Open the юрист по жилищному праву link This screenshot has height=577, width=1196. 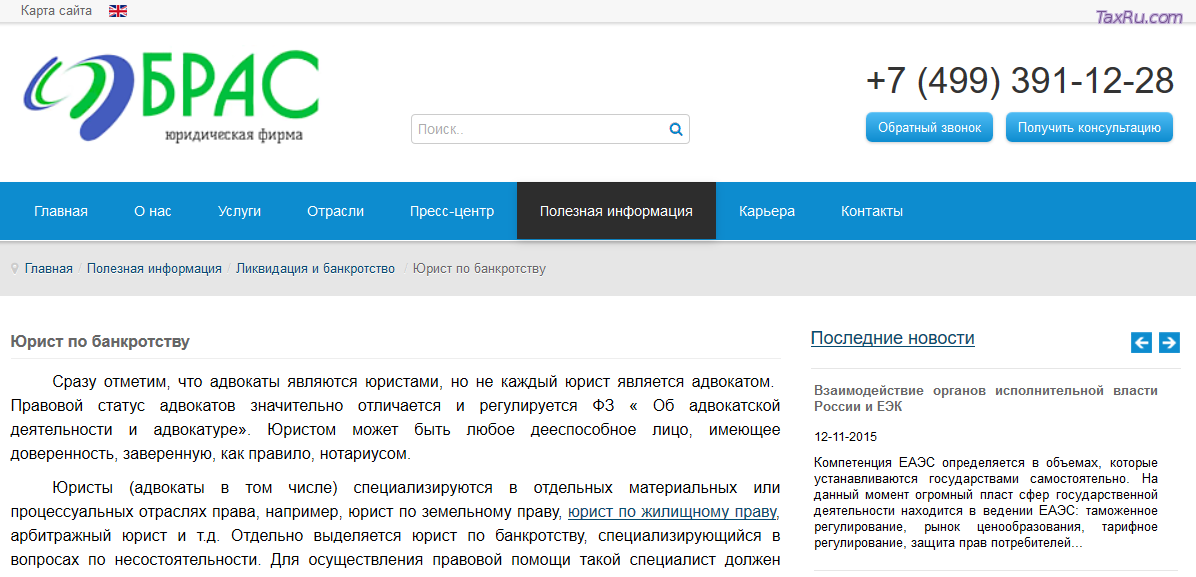pos(670,511)
